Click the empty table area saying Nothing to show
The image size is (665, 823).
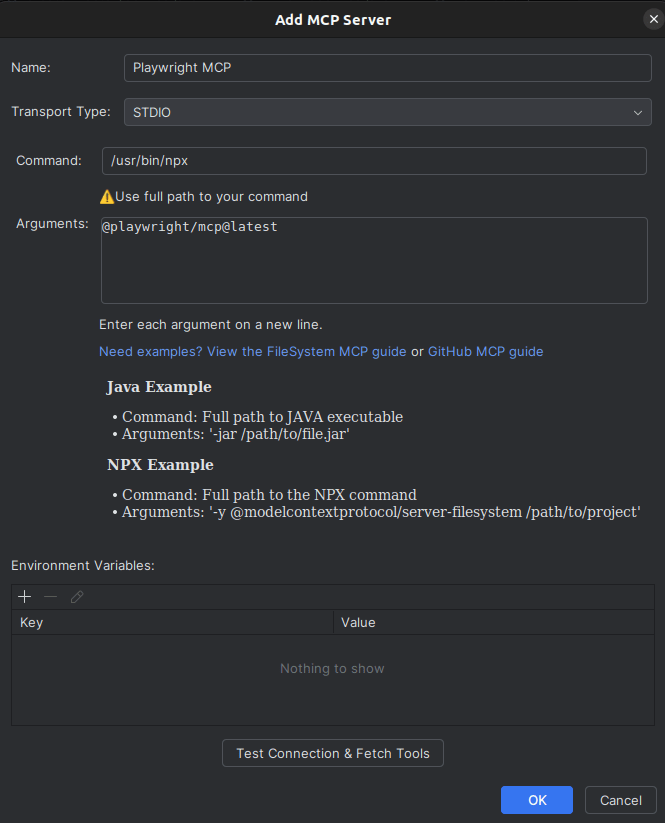coord(332,669)
